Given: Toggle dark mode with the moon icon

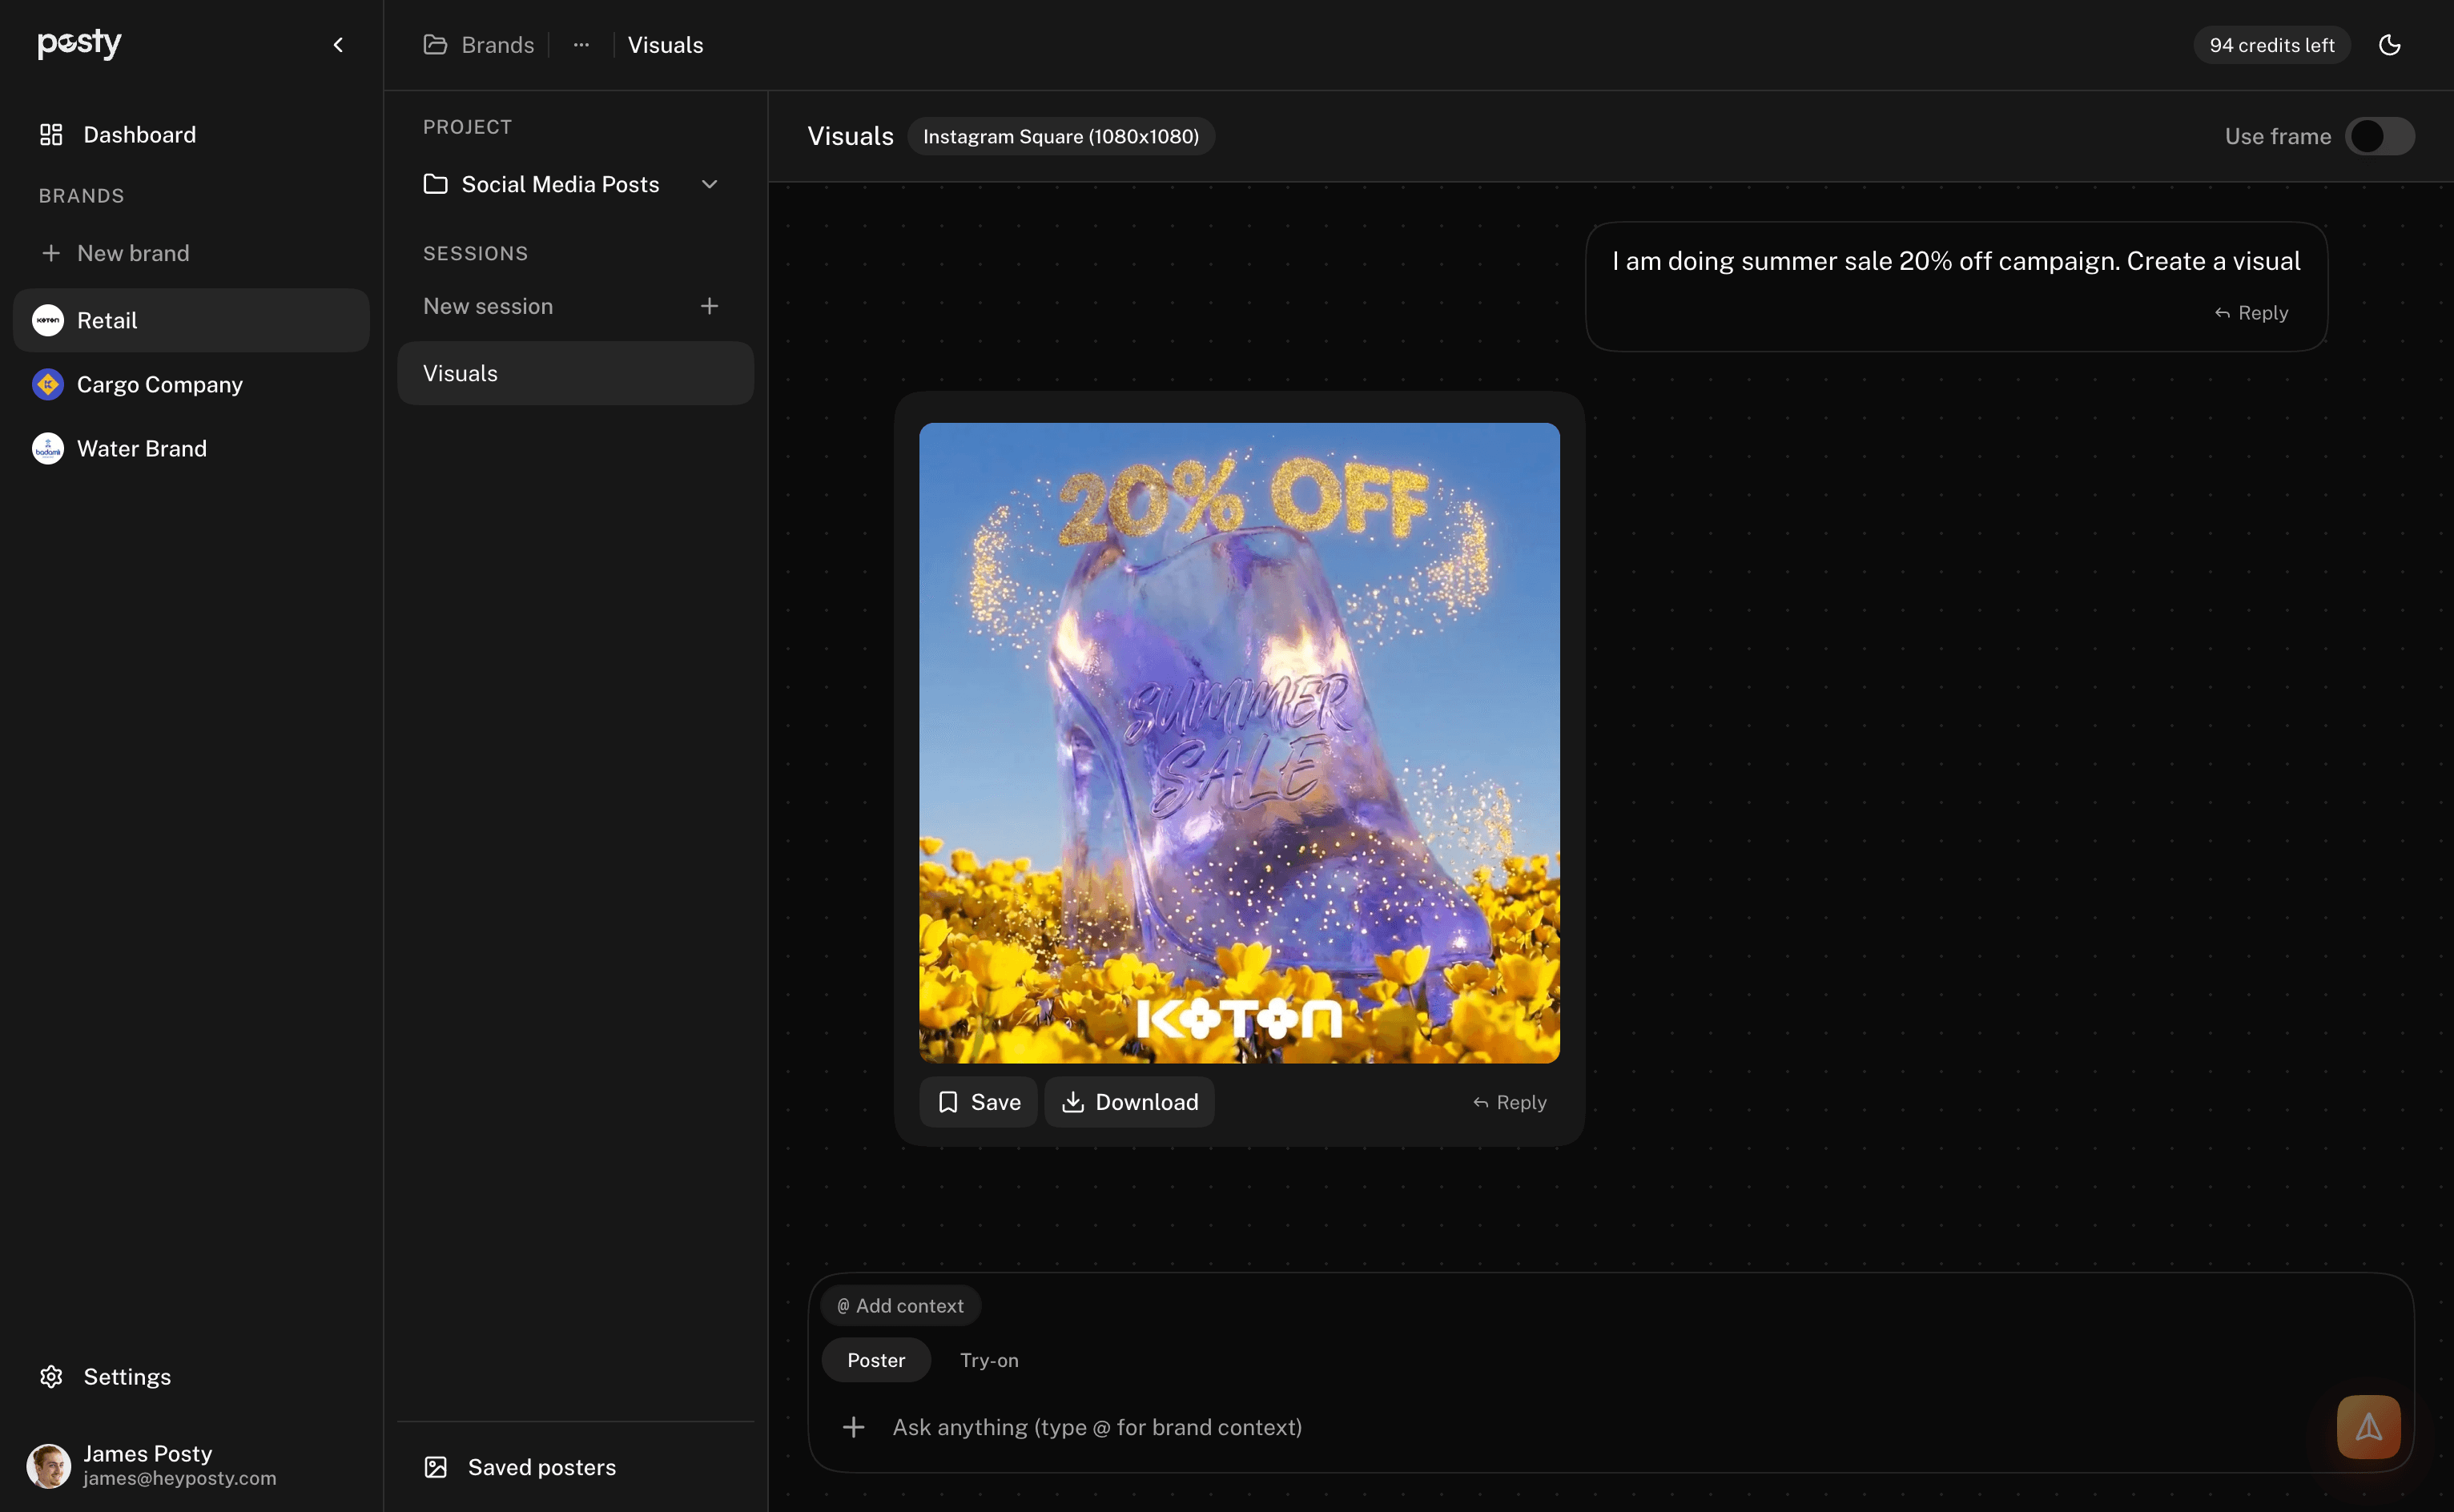Looking at the screenshot, I should (2390, 45).
